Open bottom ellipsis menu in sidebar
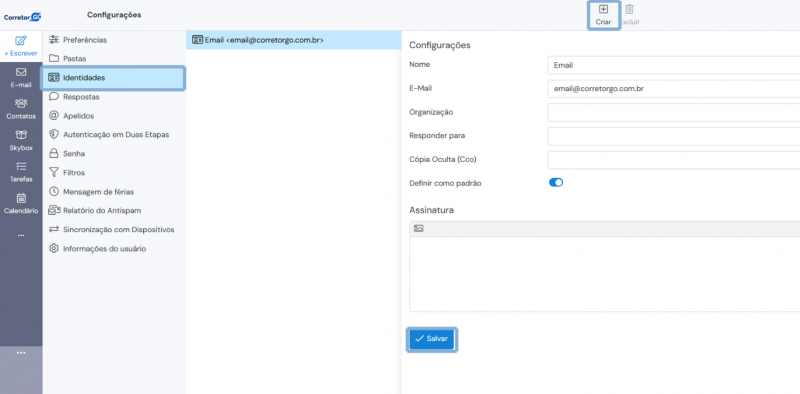The image size is (800, 394). (21, 353)
